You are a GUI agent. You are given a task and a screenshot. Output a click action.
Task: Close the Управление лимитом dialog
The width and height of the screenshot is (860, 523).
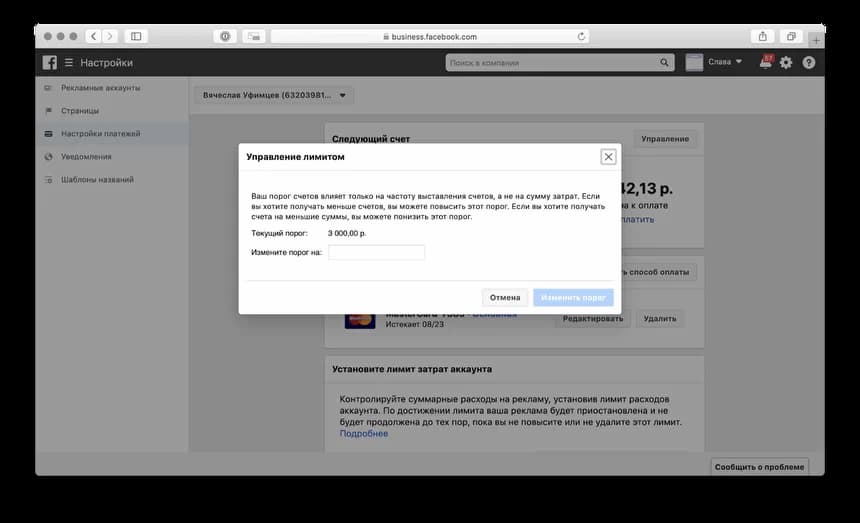(x=608, y=157)
